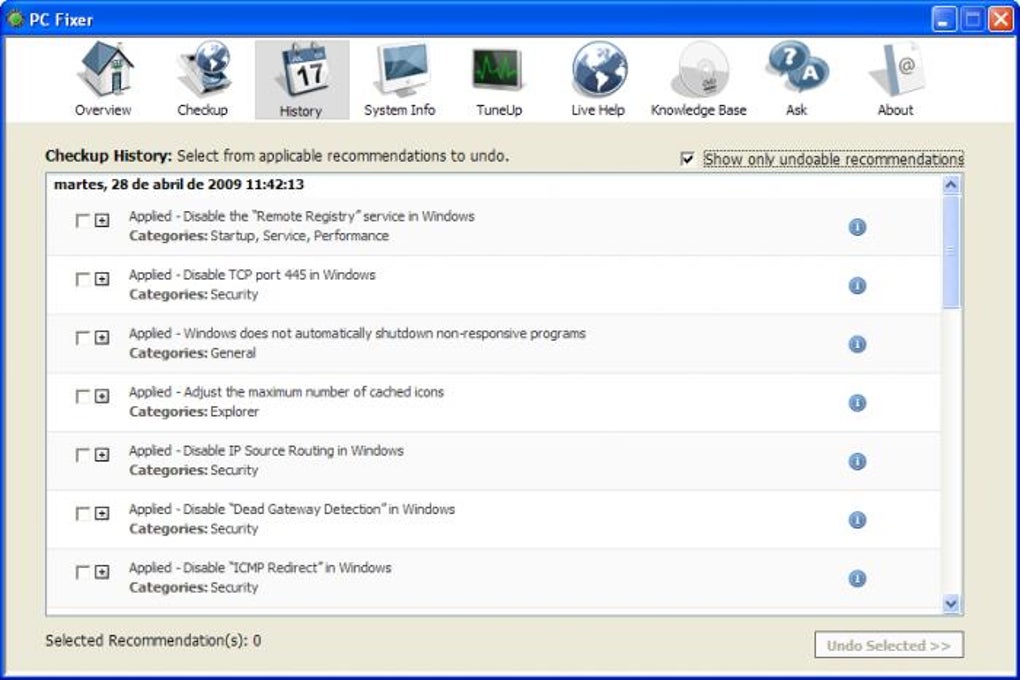1020x680 pixels.
Task: Click info icon for cached icons entry
Action: 857,403
